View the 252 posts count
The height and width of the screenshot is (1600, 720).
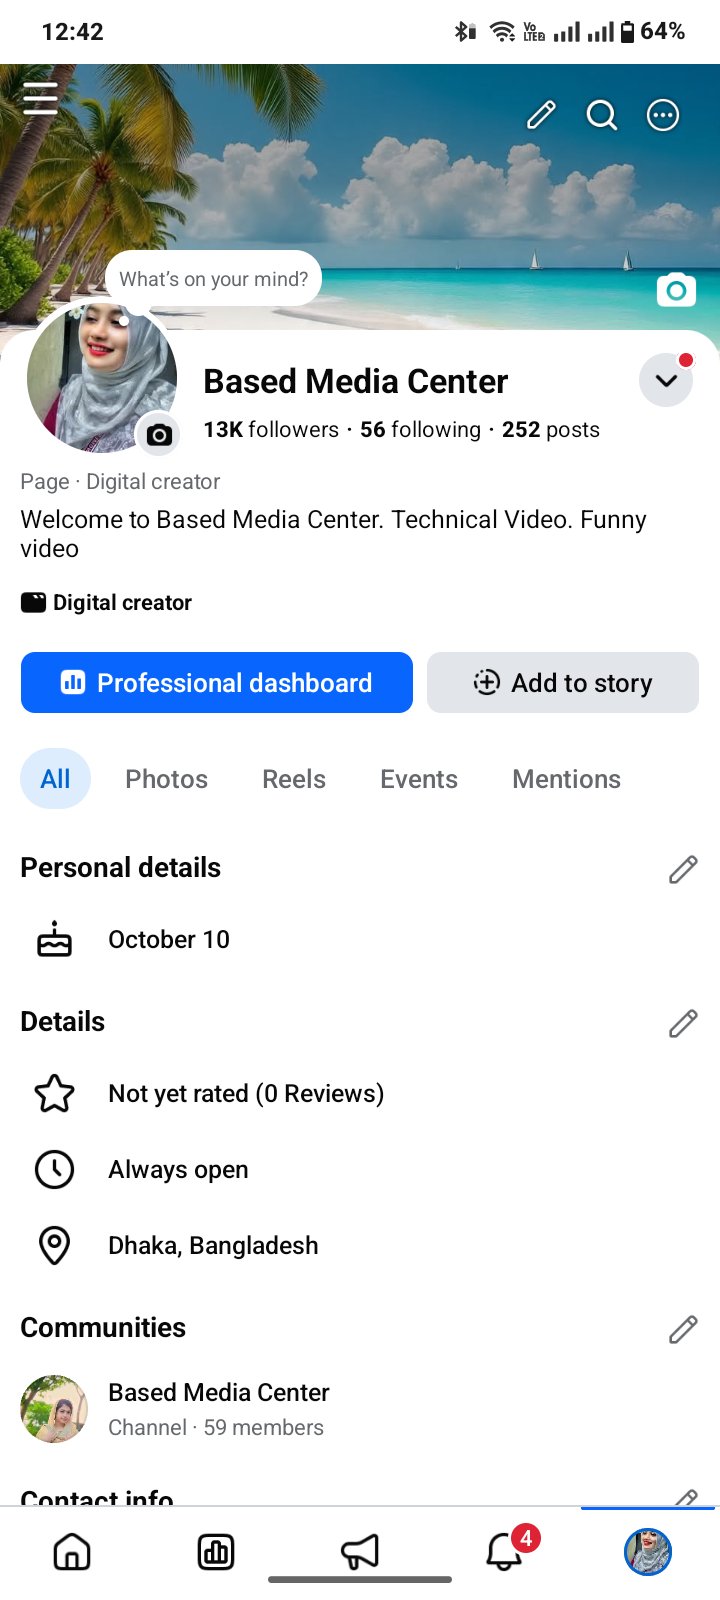(x=551, y=430)
